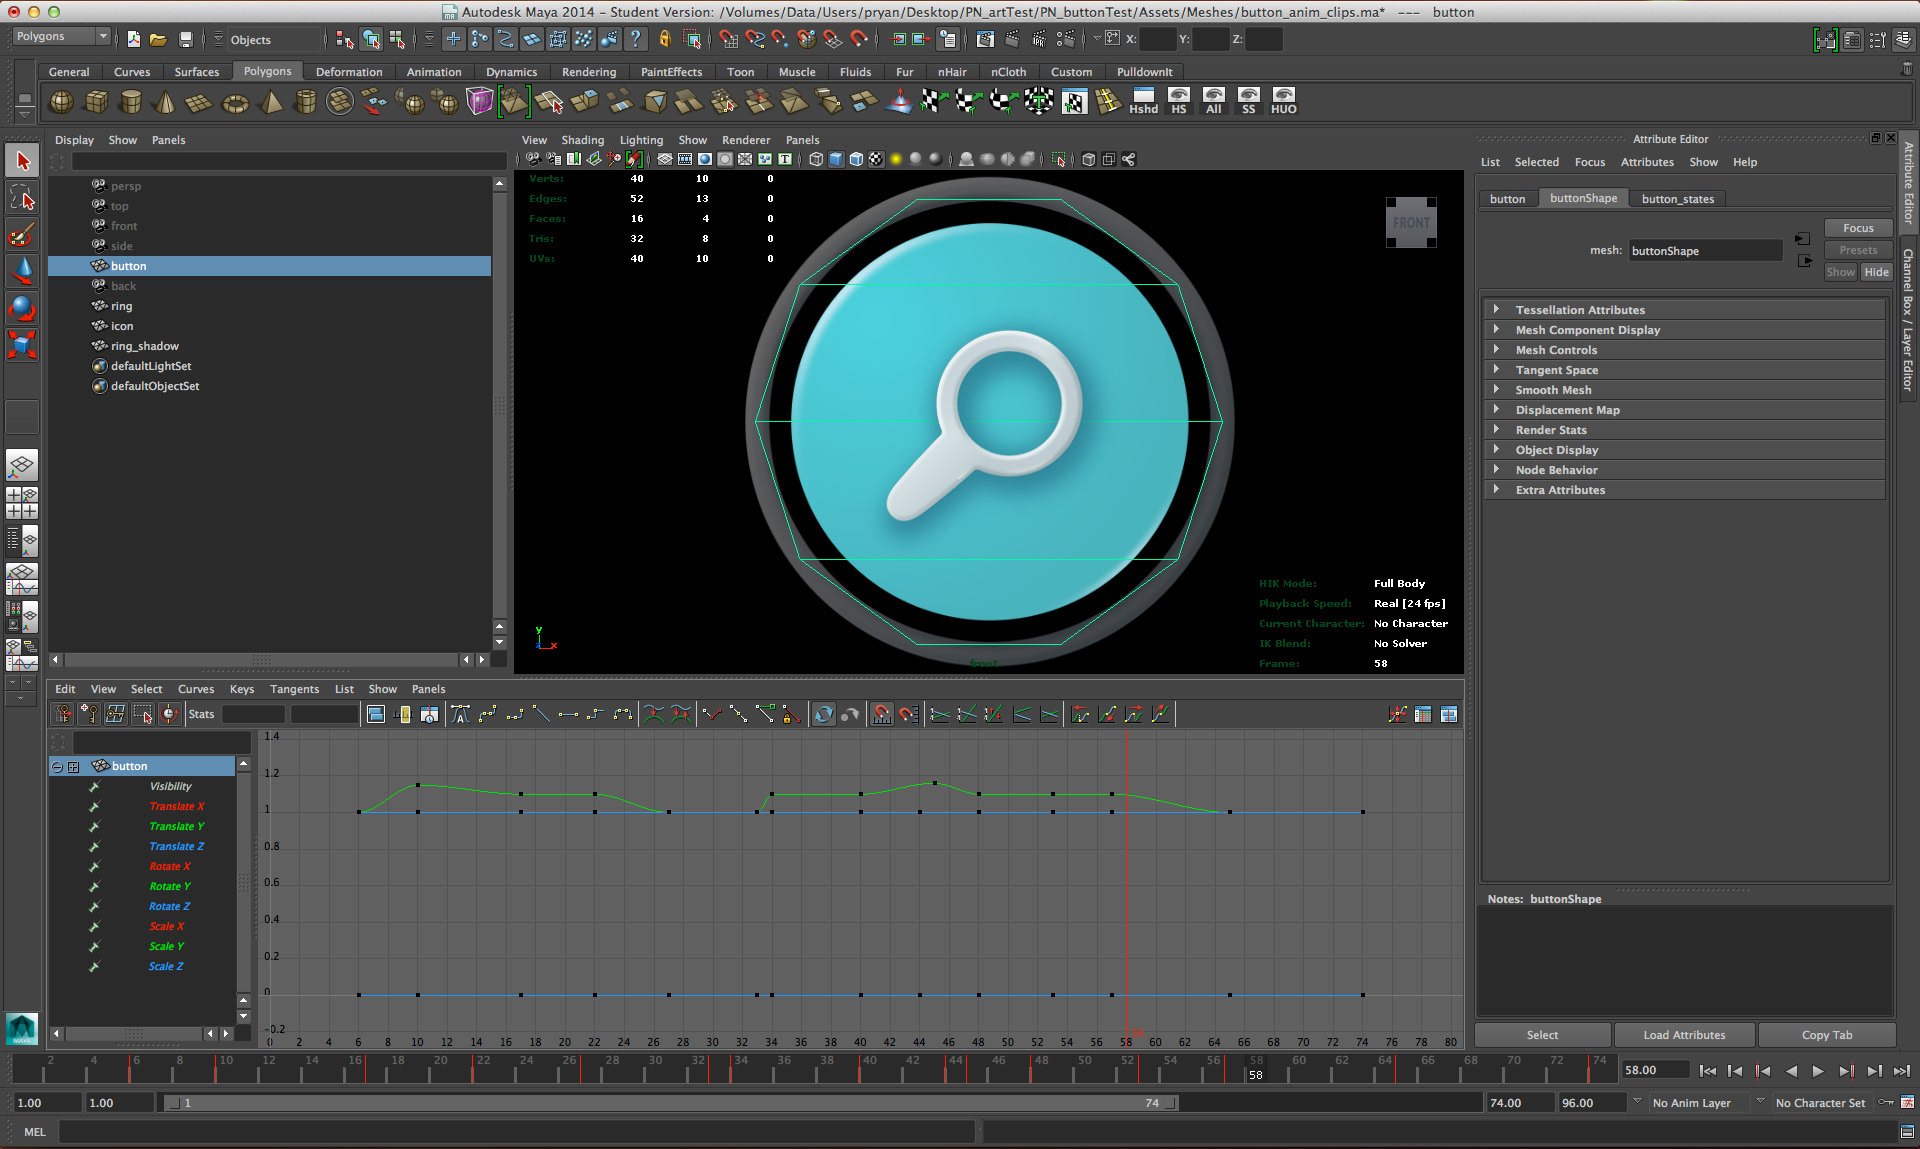The width and height of the screenshot is (1920, 1149).
Task: Toggle the Hide button in Attribute Editor
Action: tap(1877, 272)
